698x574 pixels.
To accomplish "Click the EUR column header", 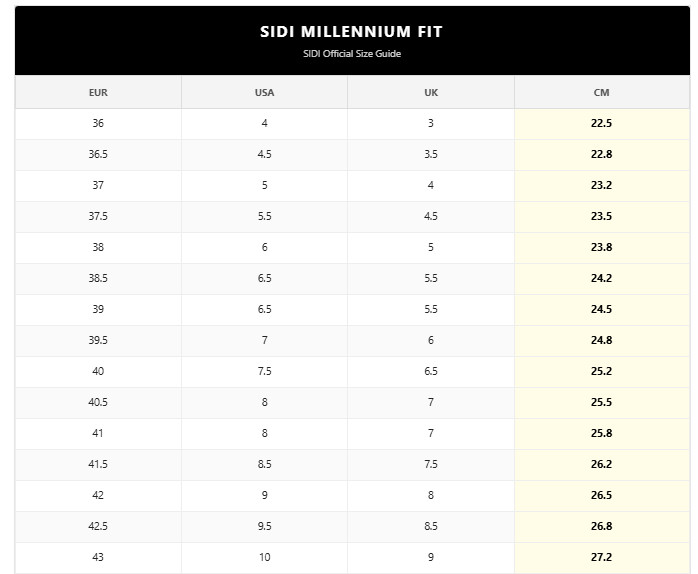I will (98, 92).
